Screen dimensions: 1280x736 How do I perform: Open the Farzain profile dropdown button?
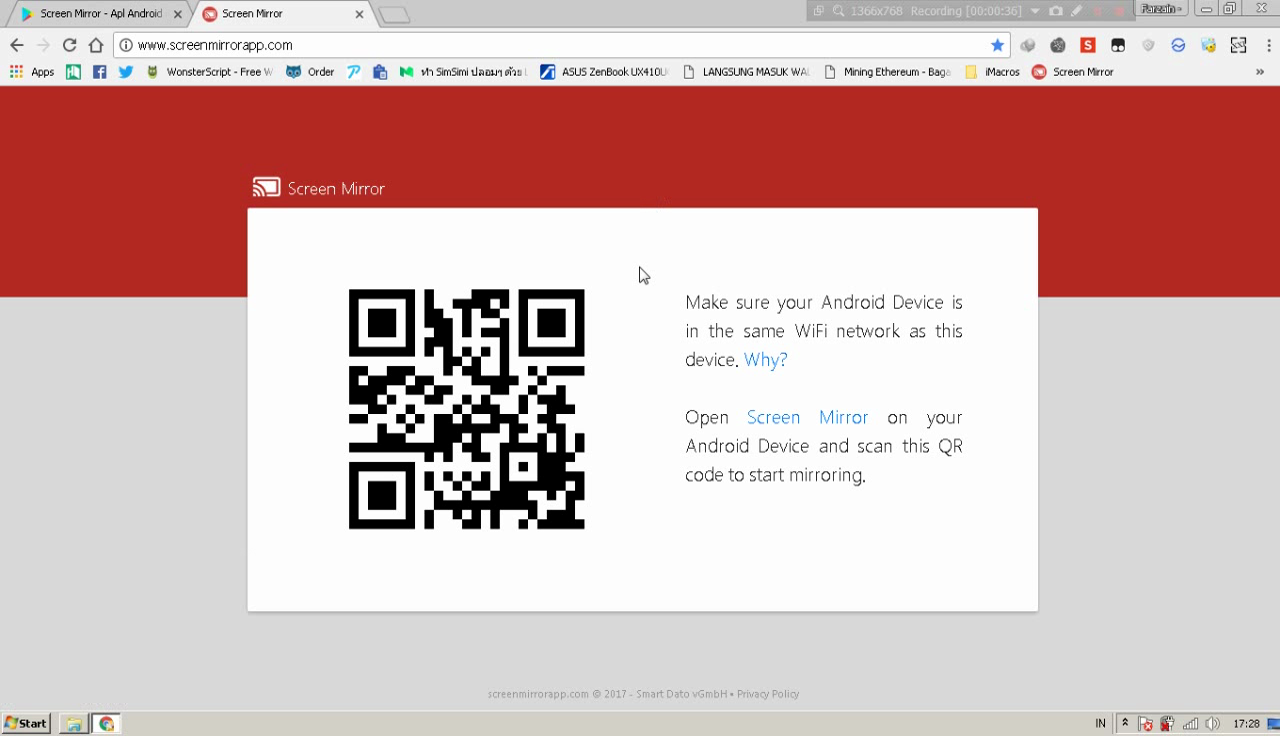tap(1162, 9)
